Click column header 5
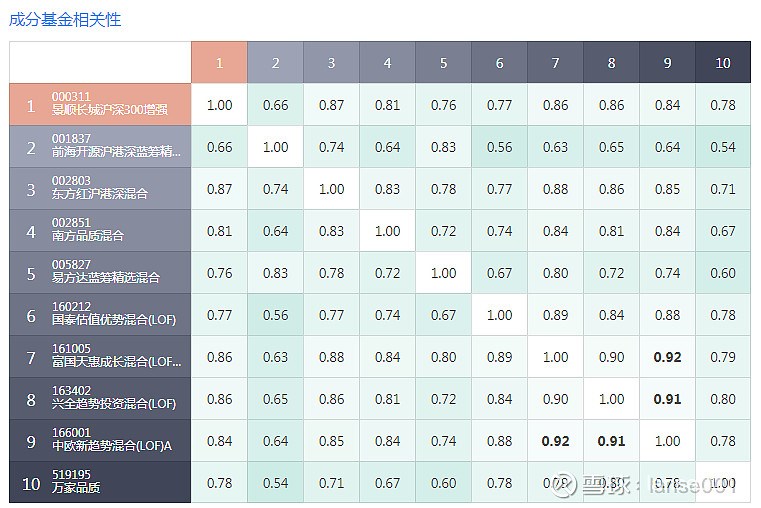Image resolution: width=761 pixels, height=508 pixels. (x=443, y=63)
